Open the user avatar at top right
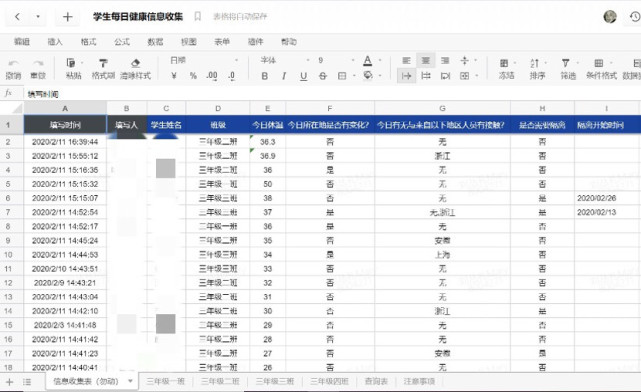Screen dimensions: 641x392 tap(610, 16)
